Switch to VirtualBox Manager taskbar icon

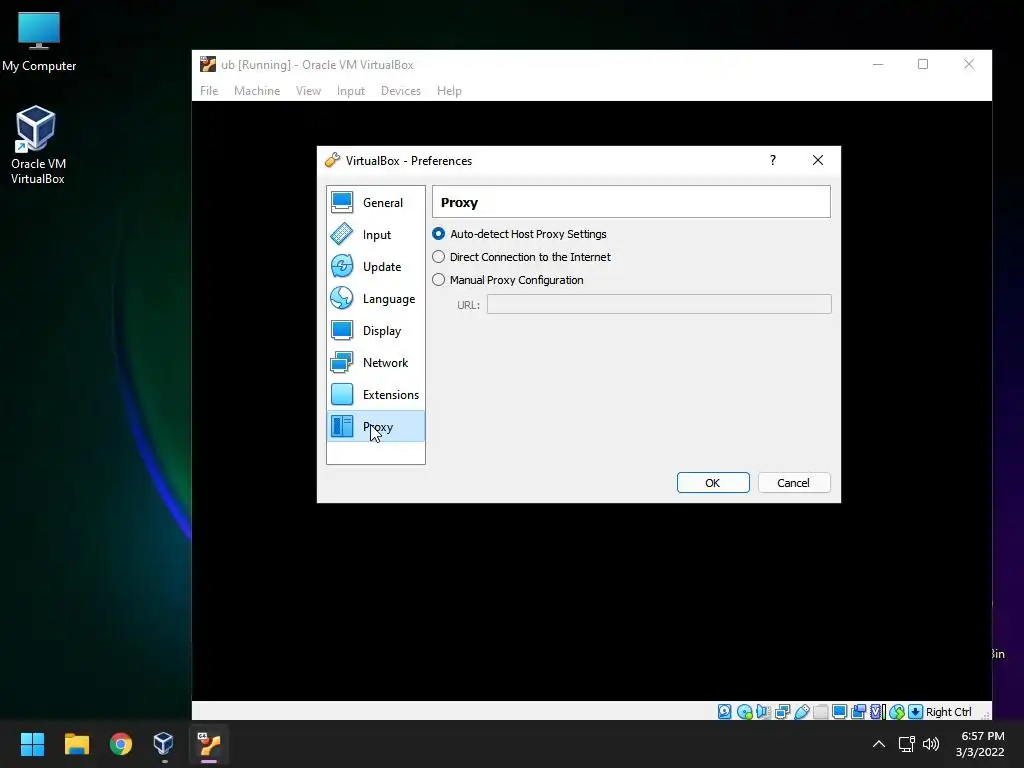[164, 744]
